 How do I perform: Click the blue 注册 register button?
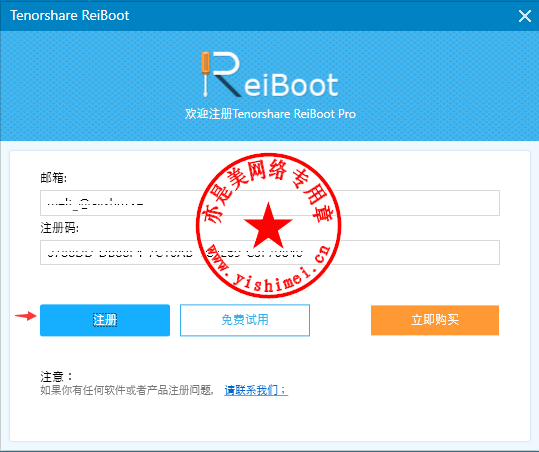coord(105,320)
